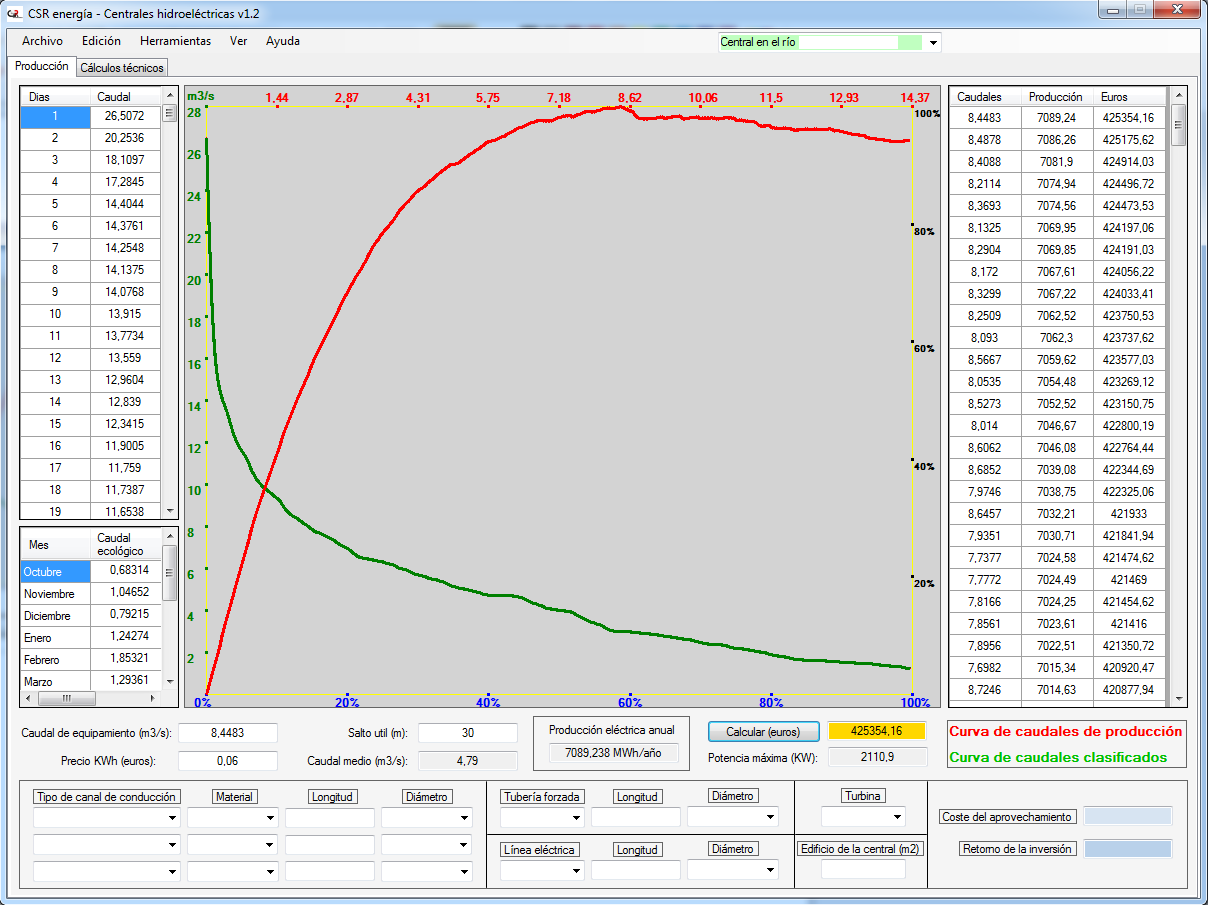The image size is (1208, 905).
Task: Click the Euros value 421933
Action: [1129, 514]
